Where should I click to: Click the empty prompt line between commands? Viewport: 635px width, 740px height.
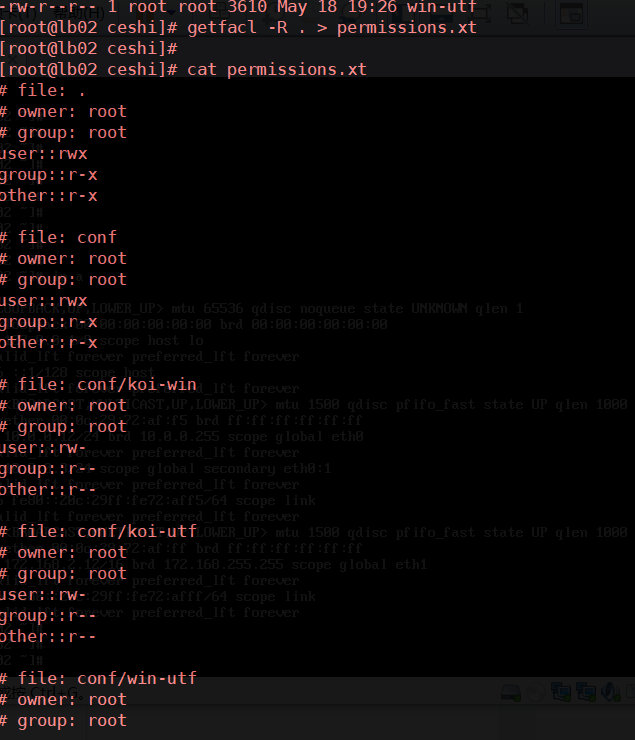[89, 48]
